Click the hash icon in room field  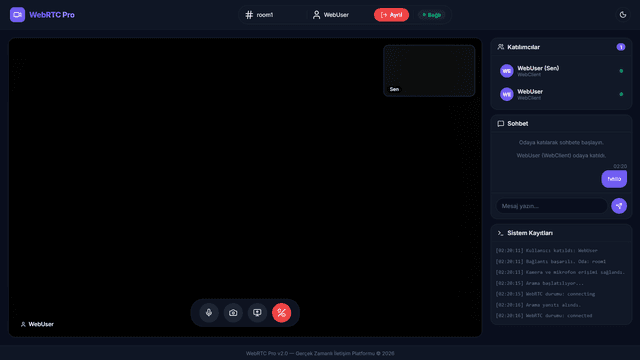tap(249, 15)
